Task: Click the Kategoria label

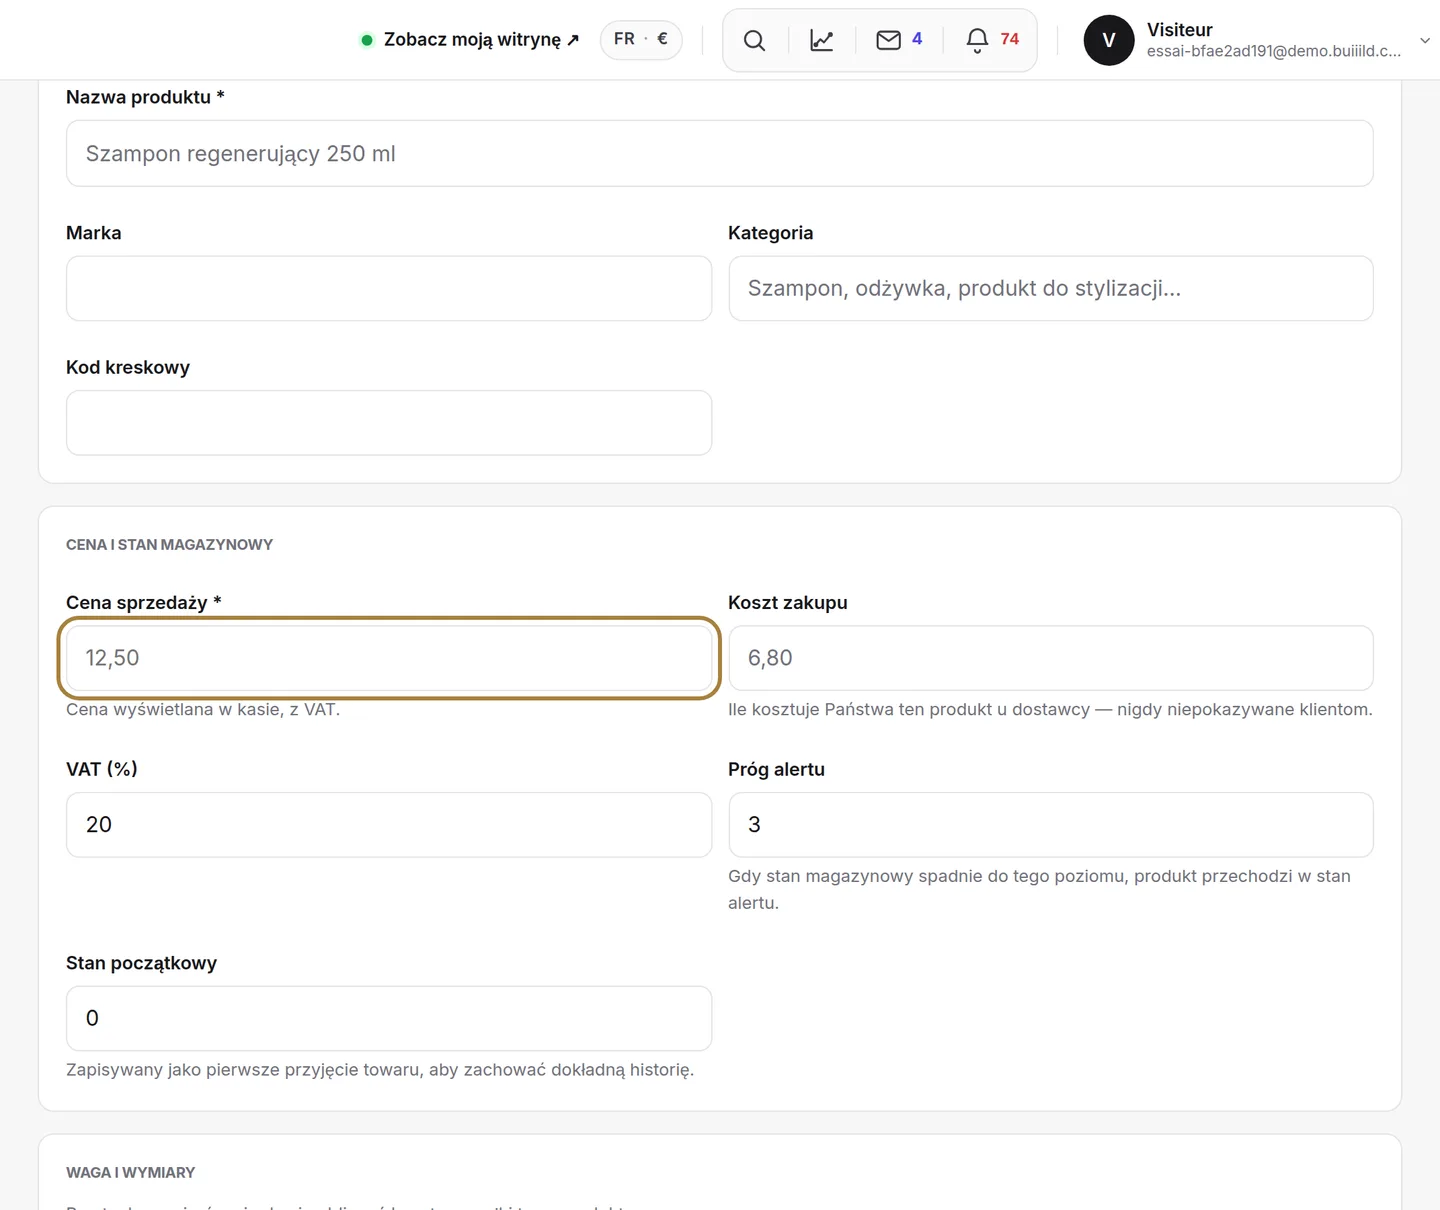Action: pyautogui.click(x=771, y=233)
